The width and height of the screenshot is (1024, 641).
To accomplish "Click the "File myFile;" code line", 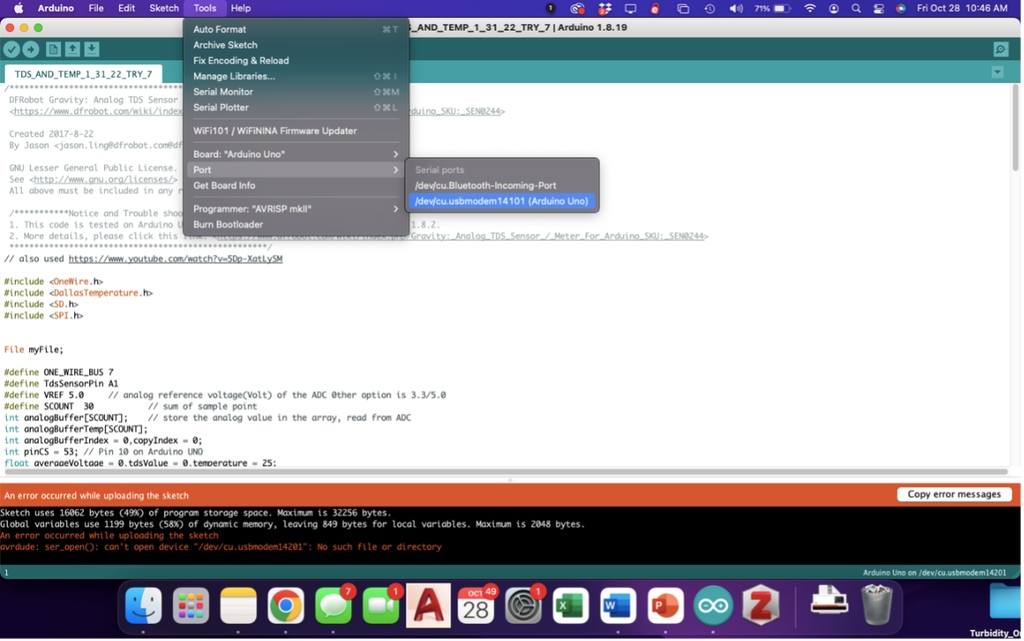I will (x=34, y=350).
